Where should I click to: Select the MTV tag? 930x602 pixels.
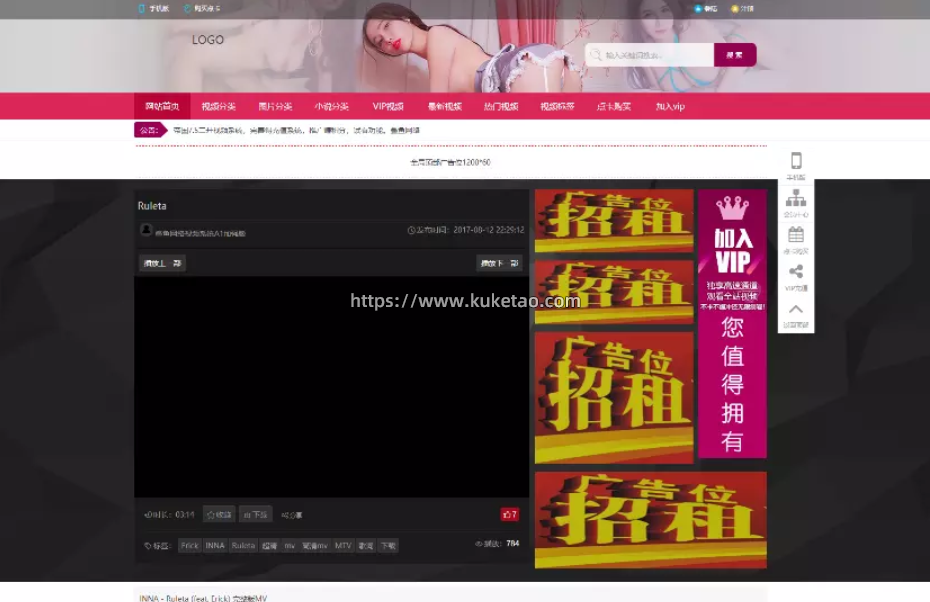coord(343,546)
